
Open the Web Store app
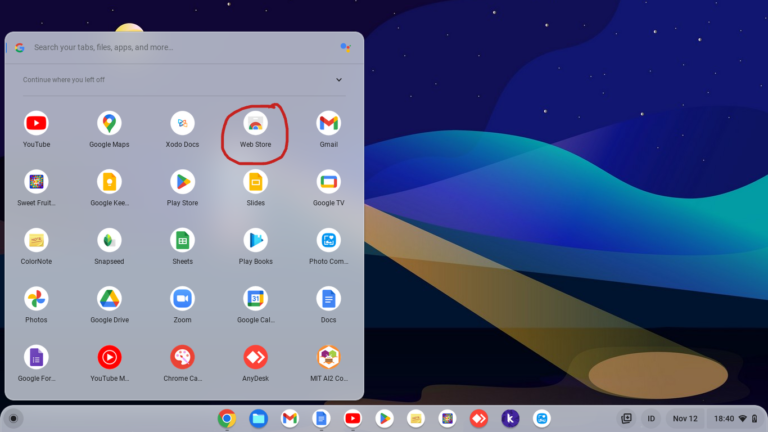(255, 123)
